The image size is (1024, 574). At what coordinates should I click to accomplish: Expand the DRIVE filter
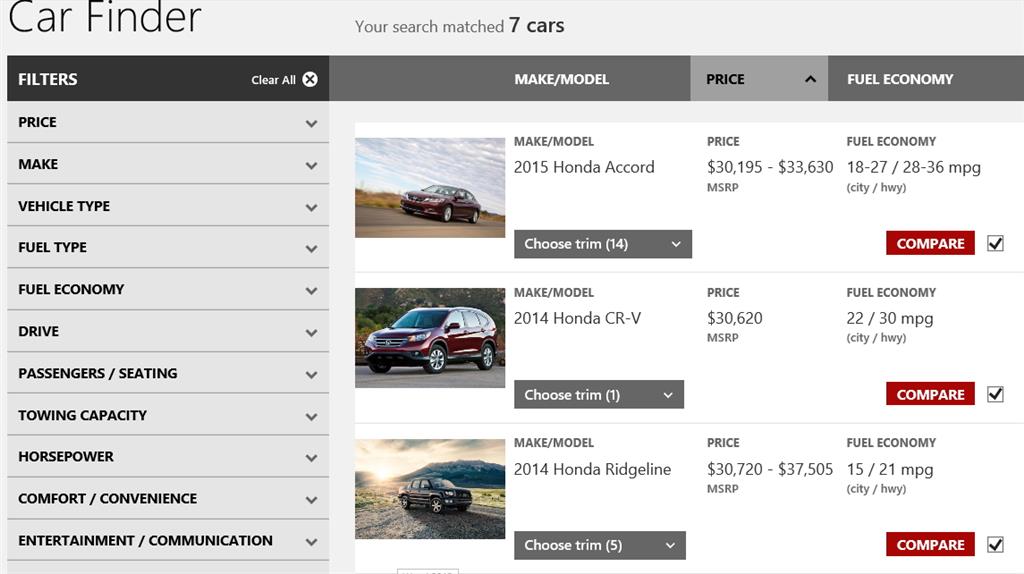coord(168,331)
